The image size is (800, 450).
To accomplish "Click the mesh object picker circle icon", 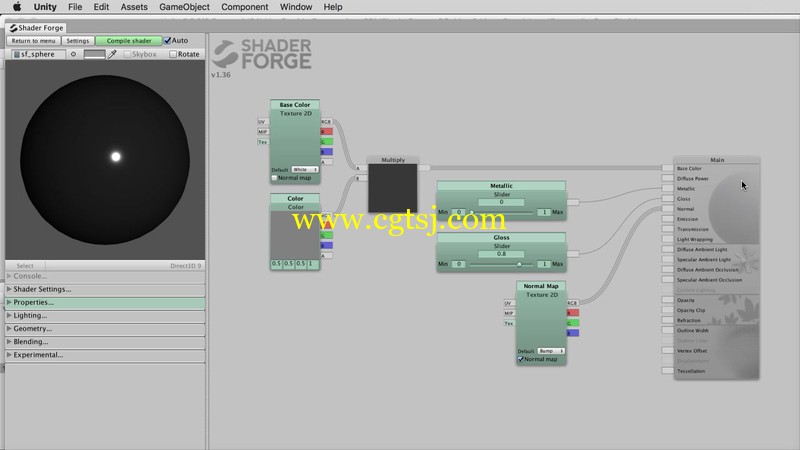I will (73, 54).
